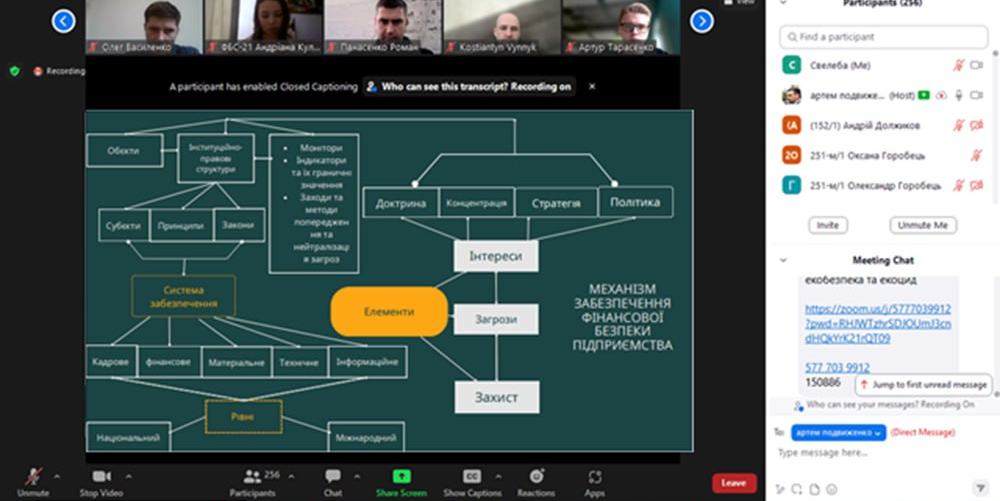Click the red Leave button

[733, 483]
